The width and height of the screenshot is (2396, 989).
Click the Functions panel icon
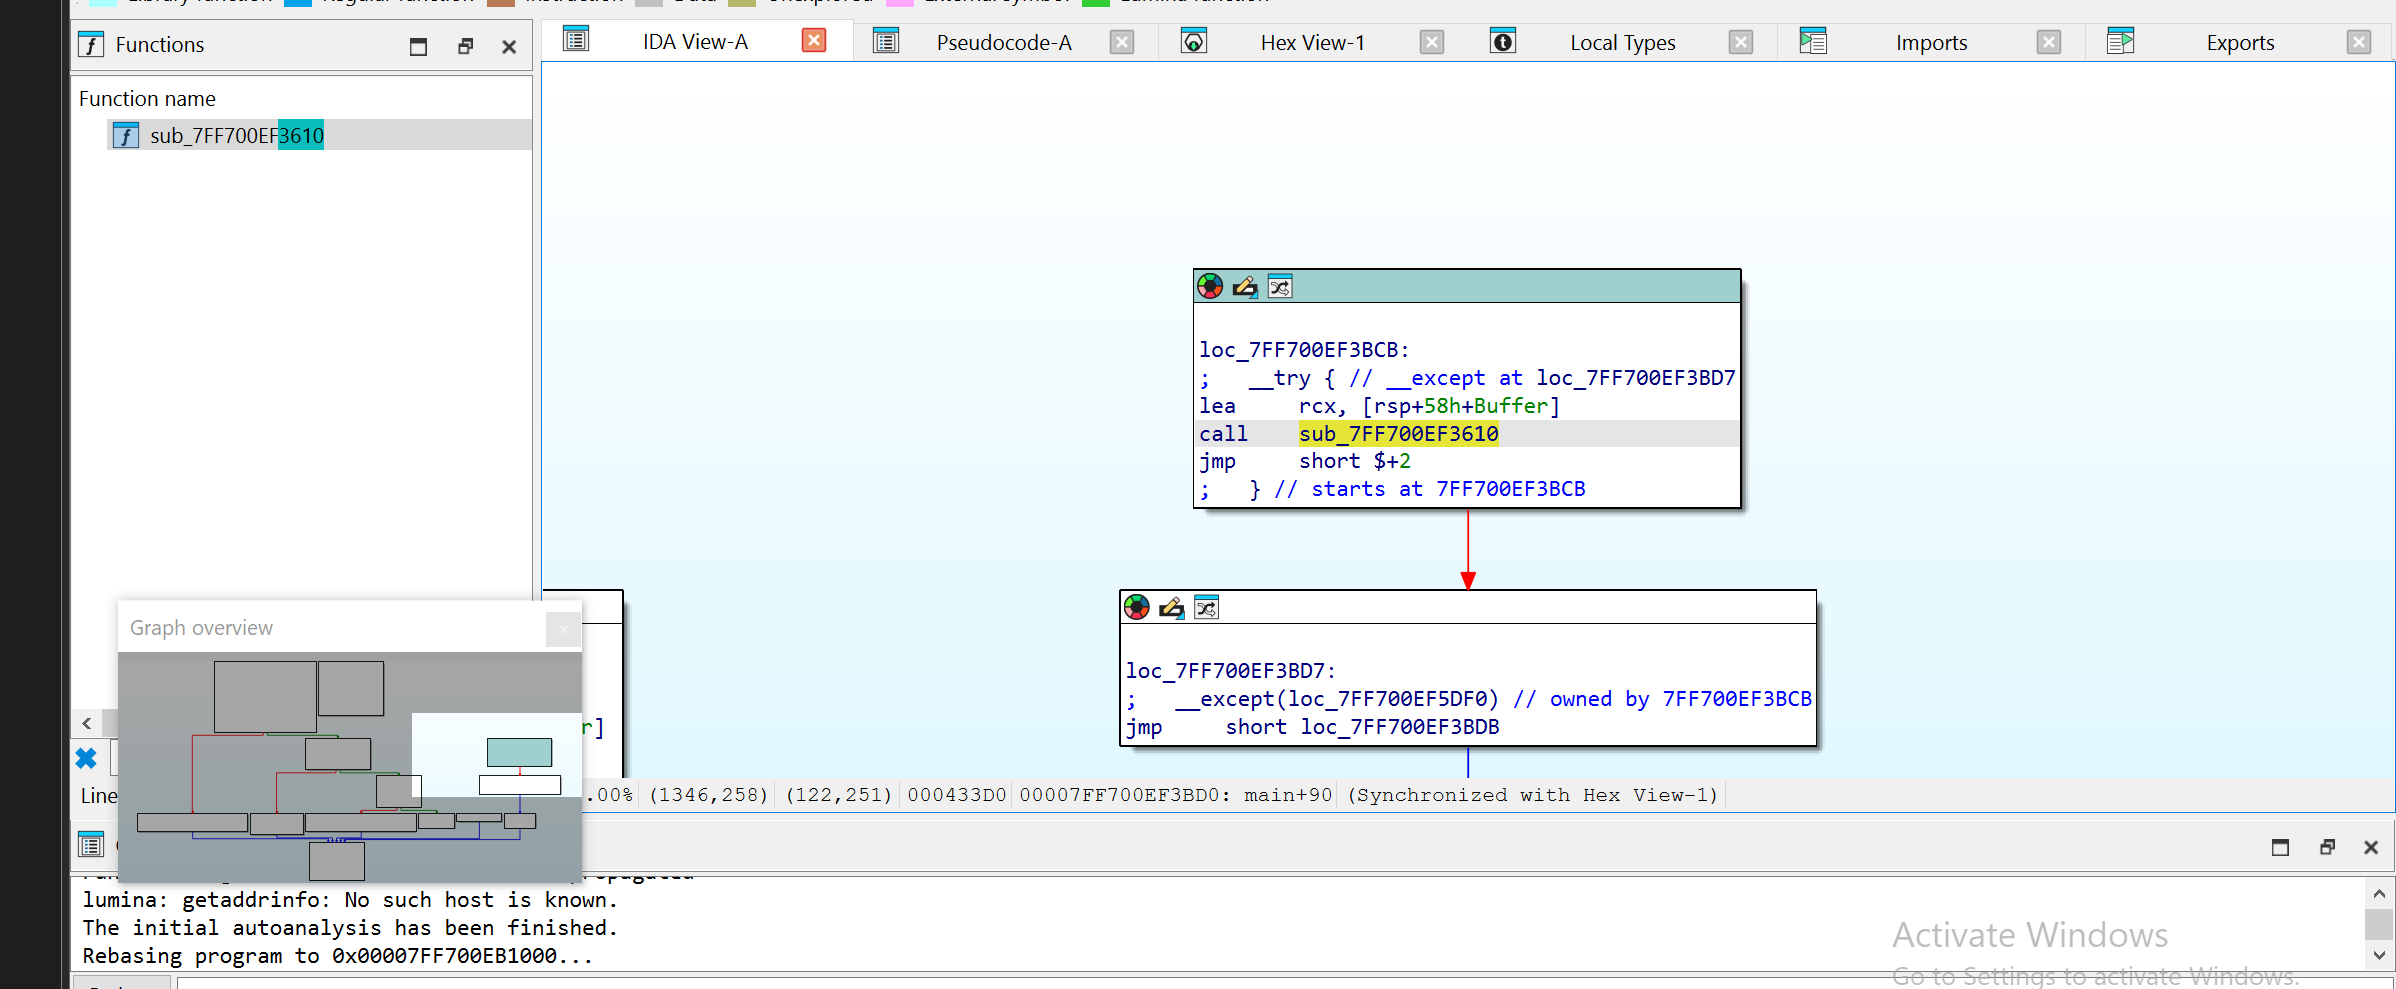91,45
